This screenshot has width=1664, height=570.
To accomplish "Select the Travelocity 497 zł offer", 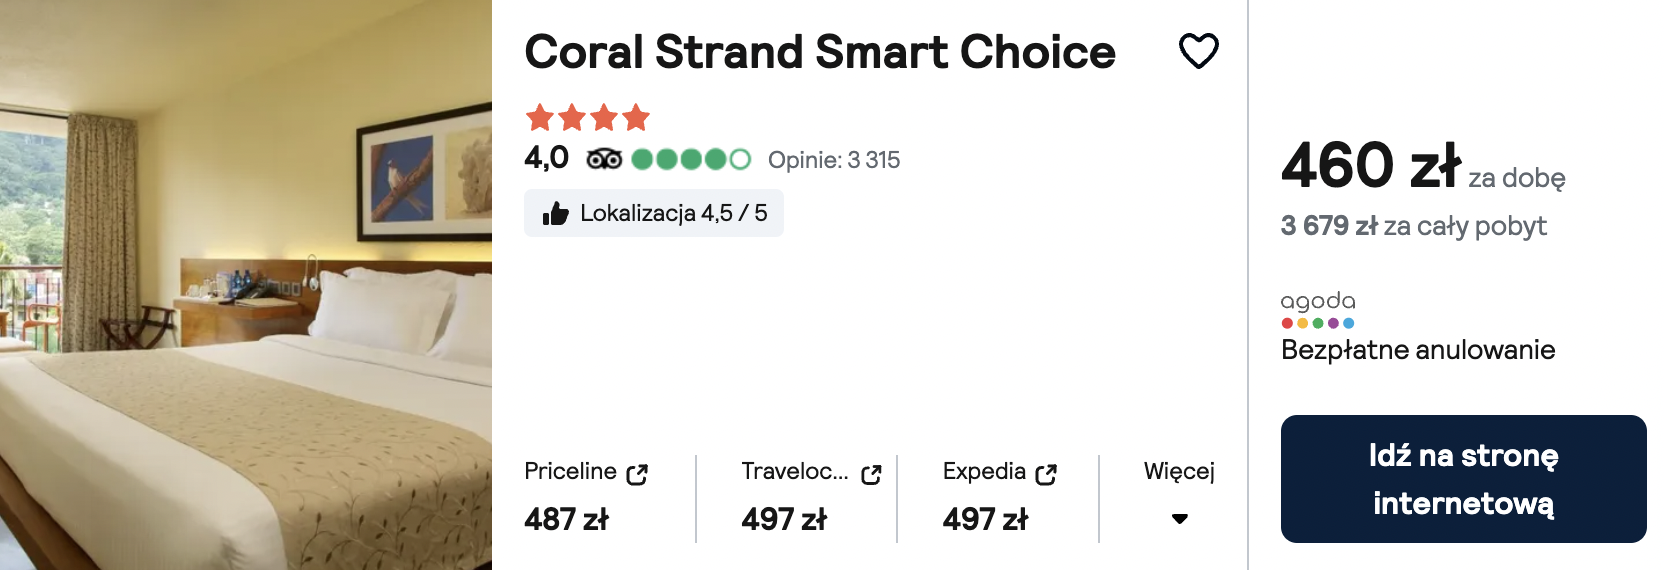I will pyautogui.click(x=811, y=497).
